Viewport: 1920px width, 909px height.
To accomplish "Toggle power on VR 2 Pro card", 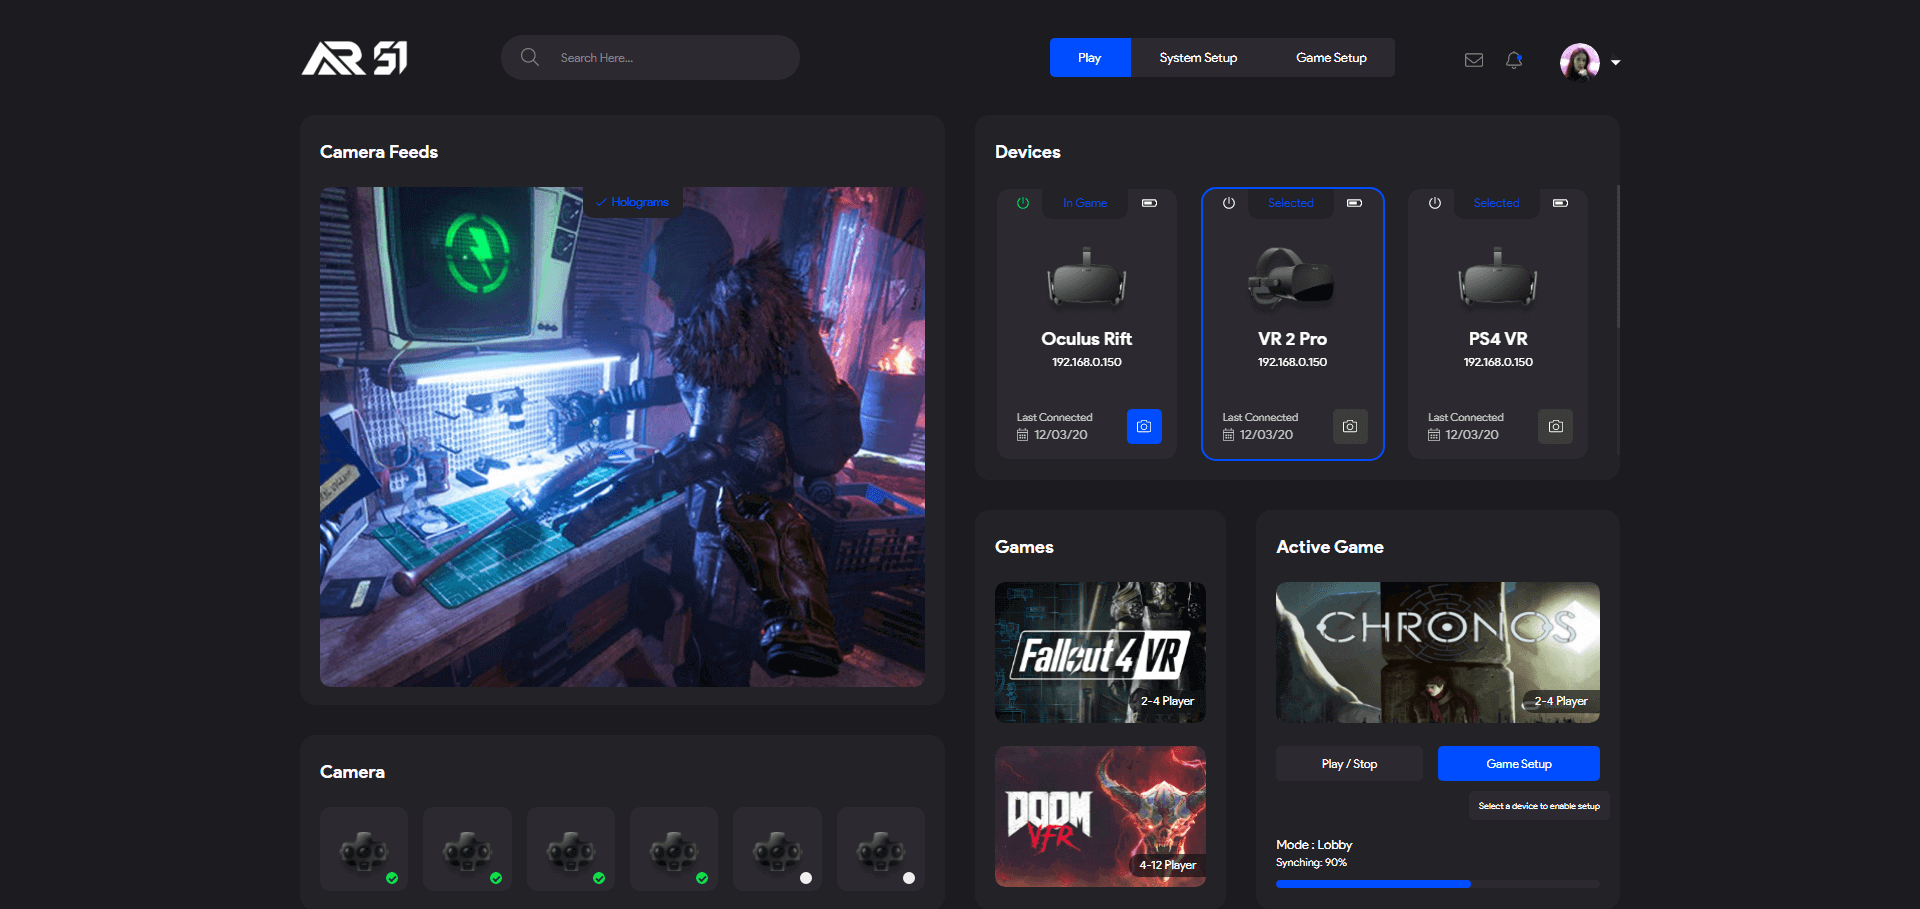I will (x=1229, y=203).
